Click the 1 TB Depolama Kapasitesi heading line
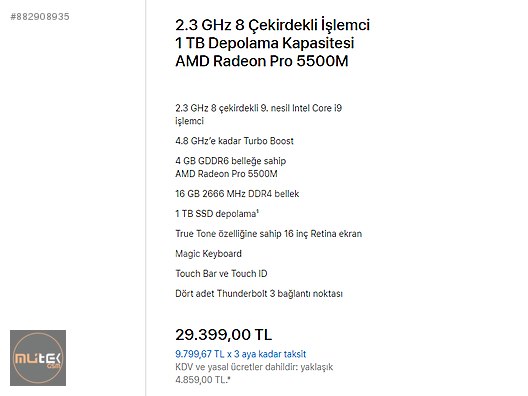The width and height of the screenshot is (528, 396). click(265, 43)
